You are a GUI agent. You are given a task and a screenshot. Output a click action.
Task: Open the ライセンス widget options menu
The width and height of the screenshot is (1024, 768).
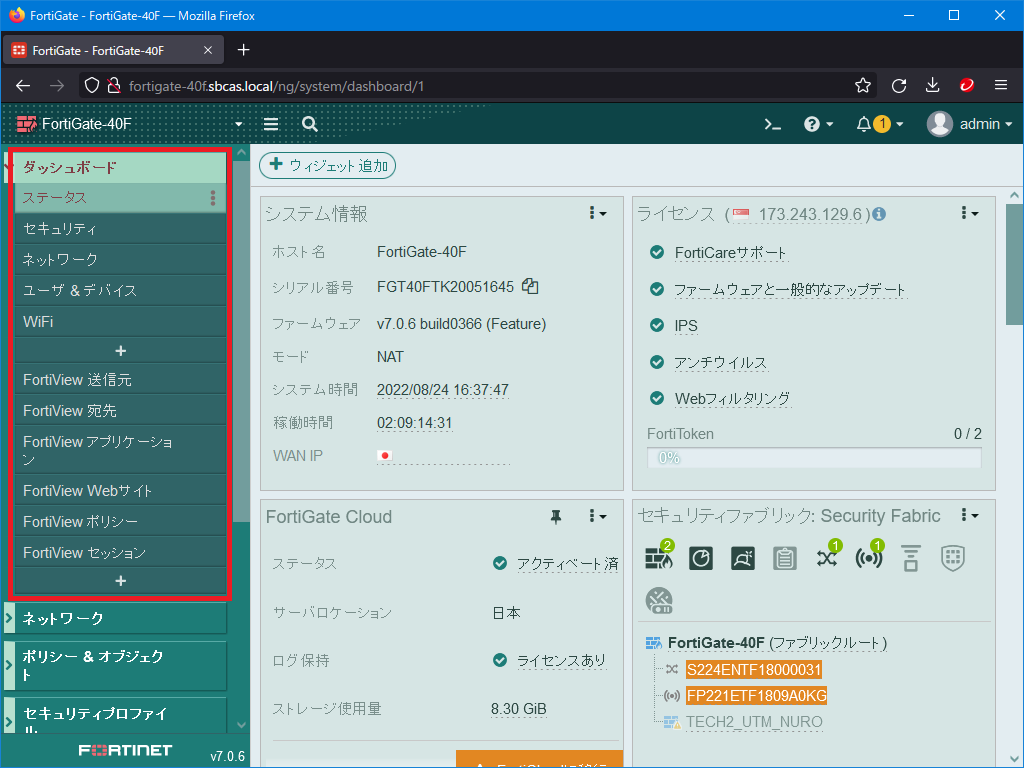coord(970,213)
